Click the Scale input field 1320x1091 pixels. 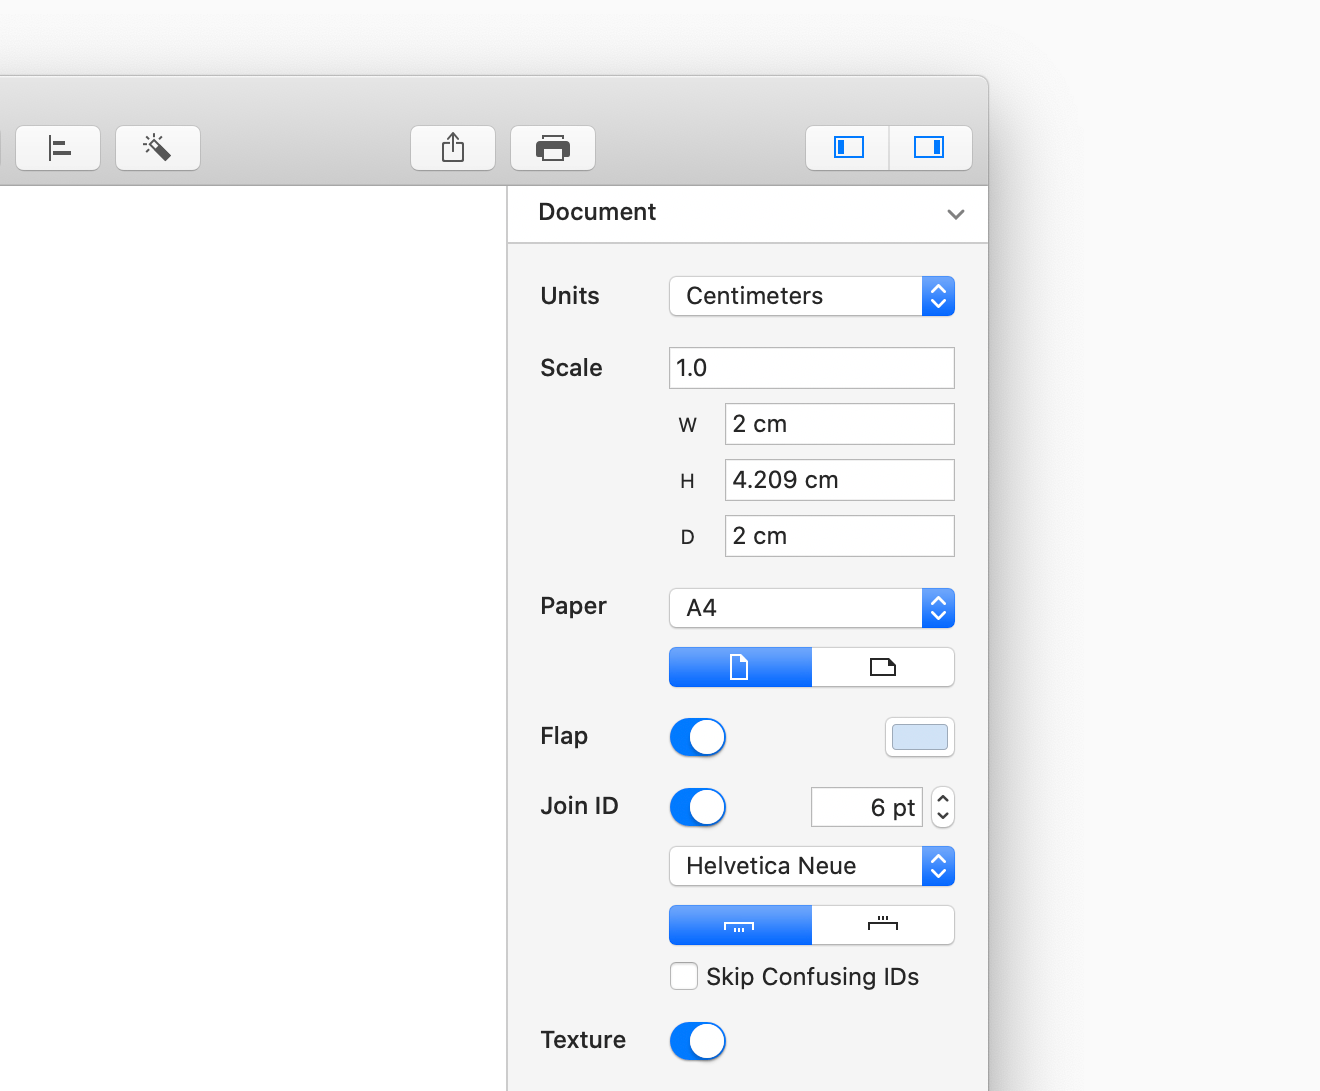tap(812, 368)
